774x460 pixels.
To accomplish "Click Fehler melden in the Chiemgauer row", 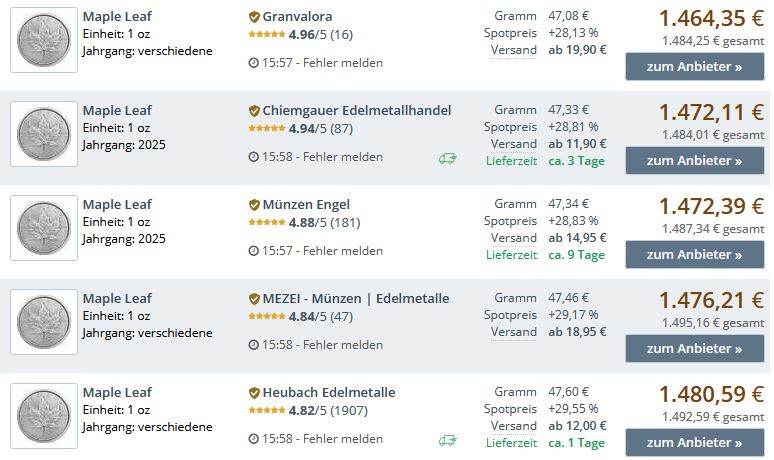I will (343, 157).
